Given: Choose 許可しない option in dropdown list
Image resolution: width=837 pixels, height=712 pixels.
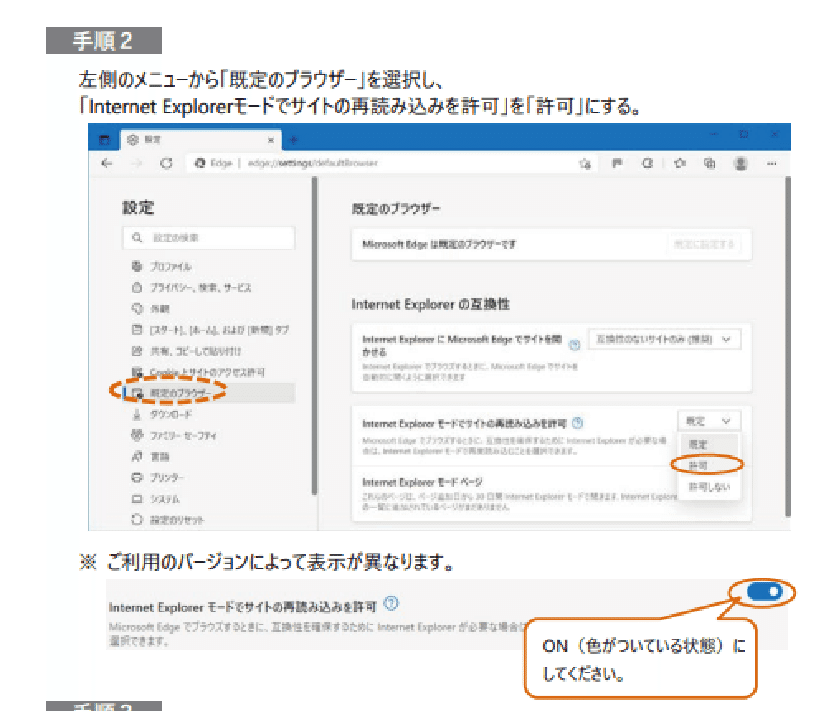Looking at the screenshot, I should click(x=709, y=487).
